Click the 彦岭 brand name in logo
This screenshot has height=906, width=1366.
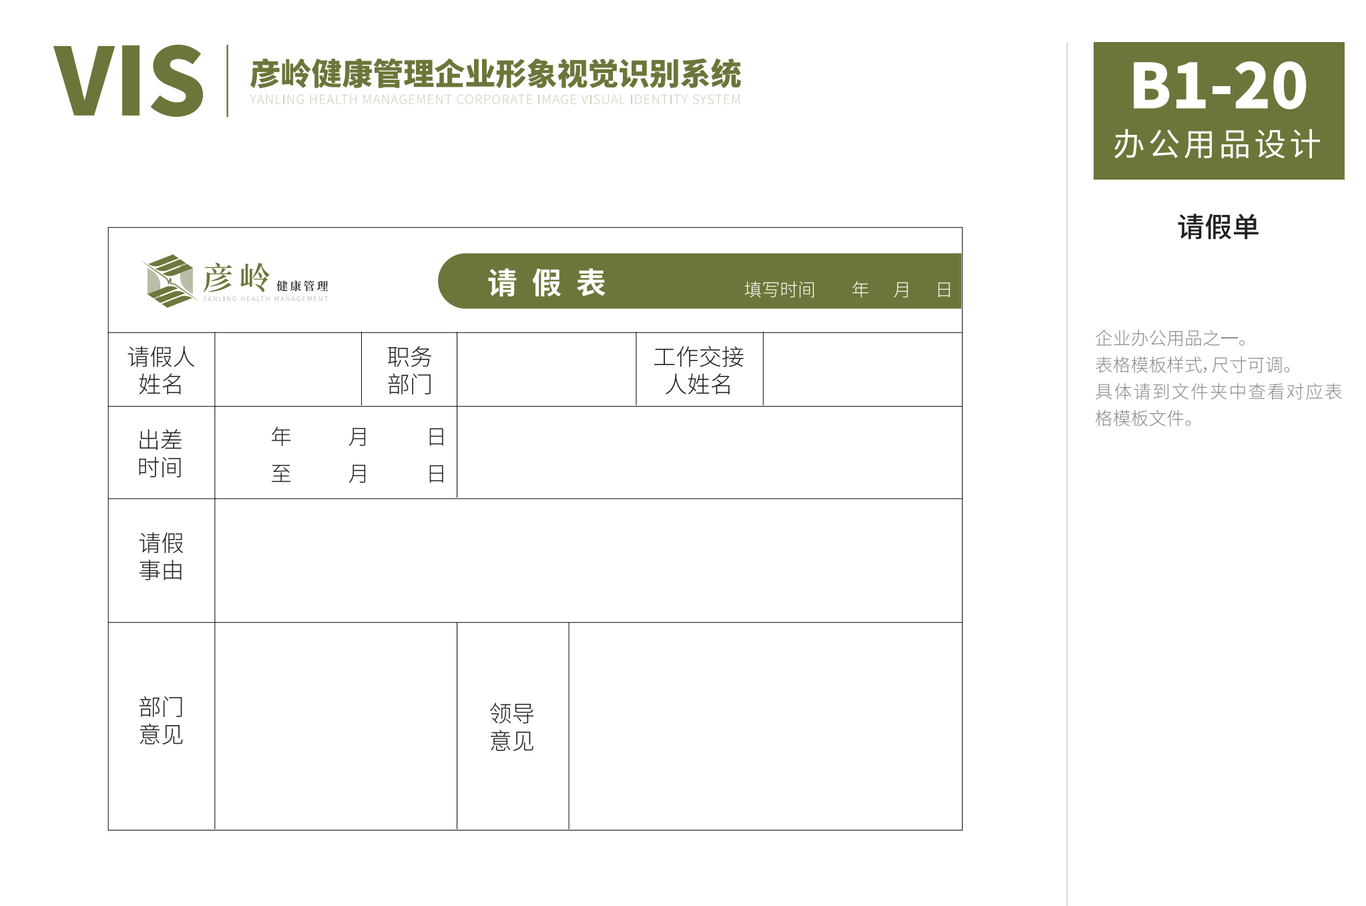[236, 276]
